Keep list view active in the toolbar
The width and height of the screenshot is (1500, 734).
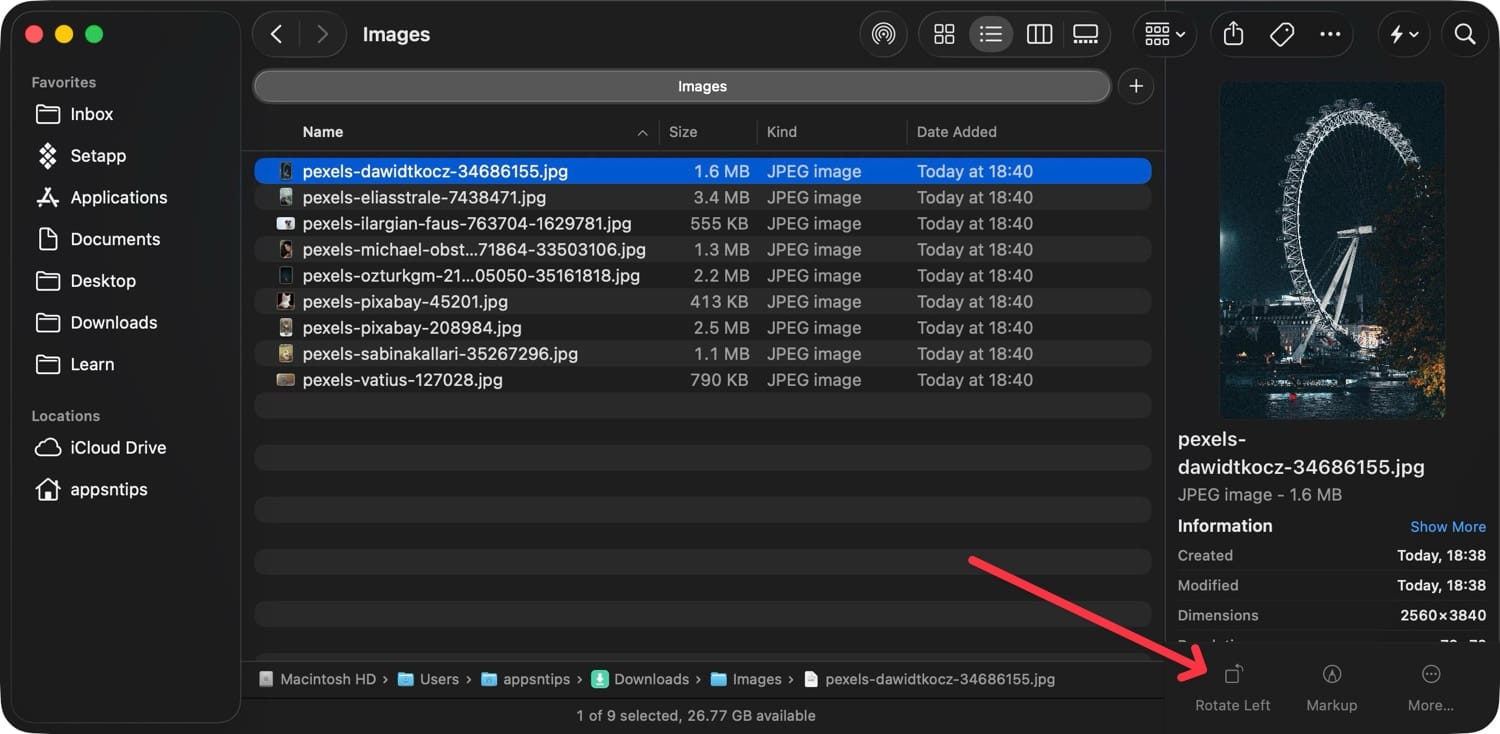(x=991, y=33)
